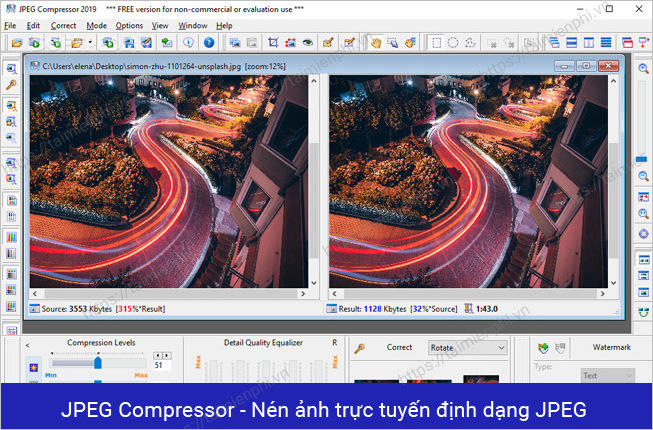Click the R button in Detail Quality Equalizer
This screenshot has height=430, width=653.
click(x=334, y=343)
